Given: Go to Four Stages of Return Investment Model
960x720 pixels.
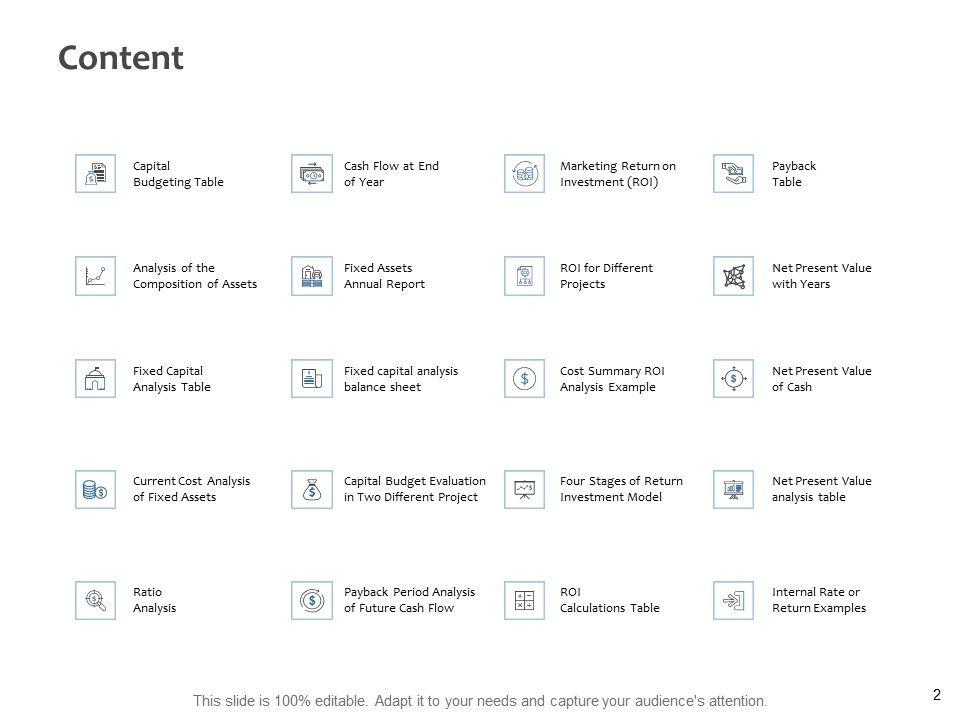Looking at the screenshot, I should coord(621,489).
